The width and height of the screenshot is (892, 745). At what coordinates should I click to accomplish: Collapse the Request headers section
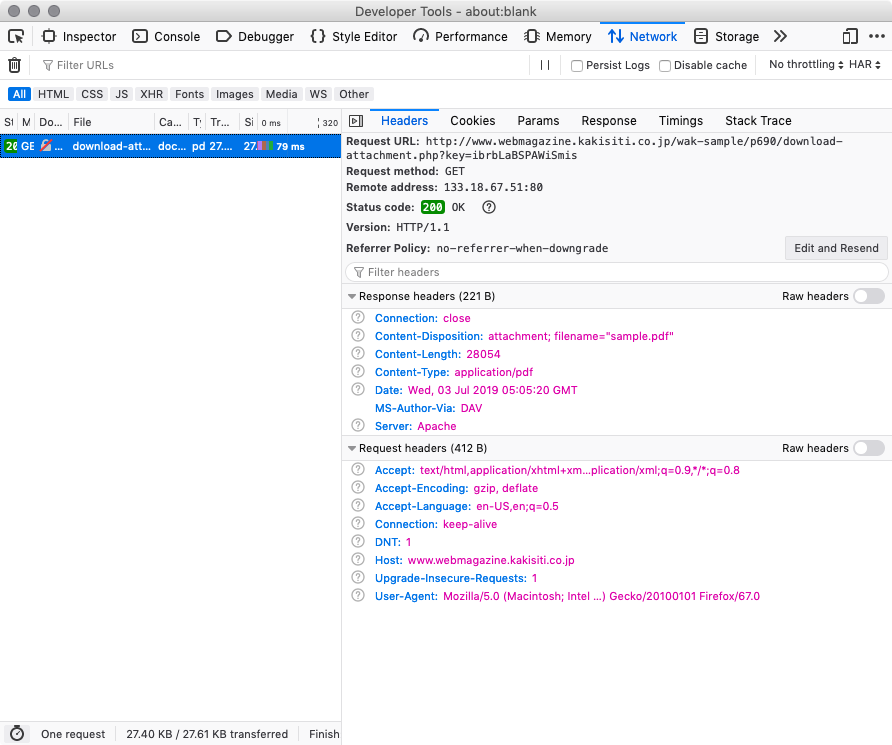point(352,449)
